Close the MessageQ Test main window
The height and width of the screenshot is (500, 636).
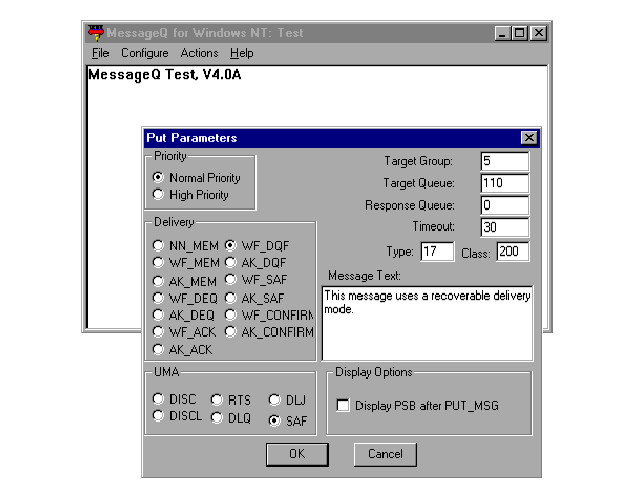coord(539,33)
